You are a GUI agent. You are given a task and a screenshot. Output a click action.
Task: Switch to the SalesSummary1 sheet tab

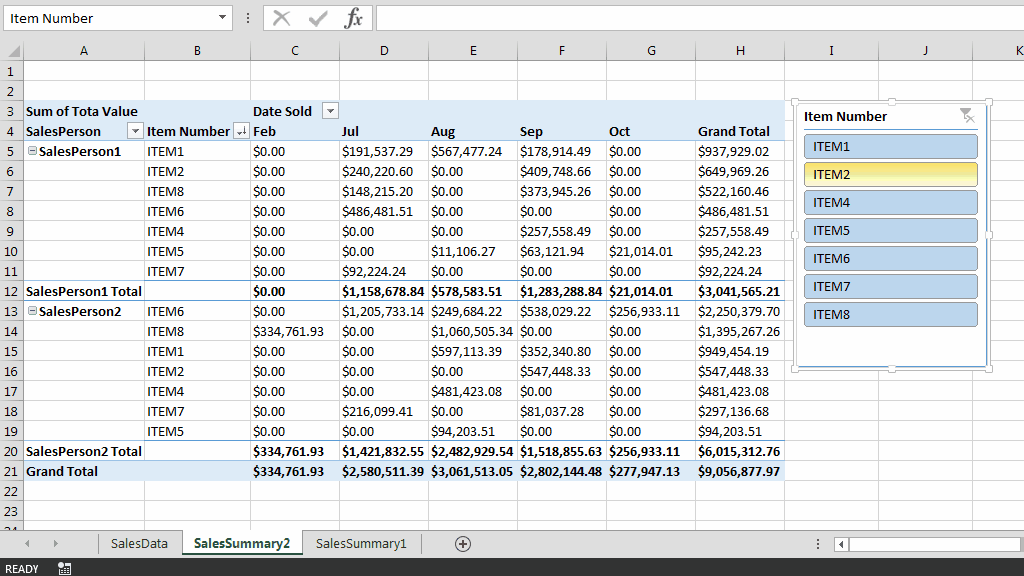coord(361,543)
